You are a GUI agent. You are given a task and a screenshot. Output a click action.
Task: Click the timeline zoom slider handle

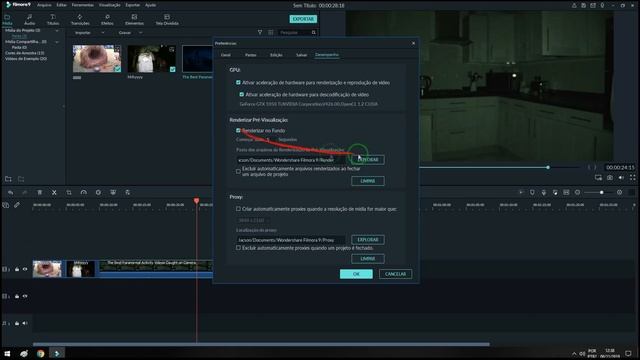coord(601,192)
